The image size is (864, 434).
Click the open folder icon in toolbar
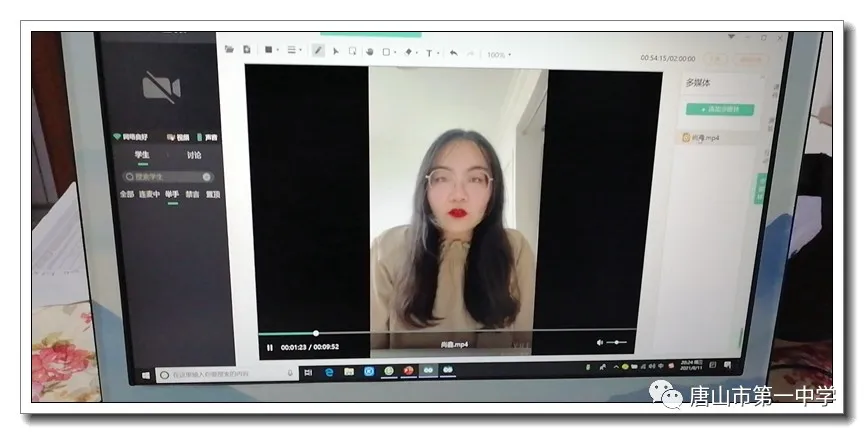pyautogui.click(x=229, y=48)
